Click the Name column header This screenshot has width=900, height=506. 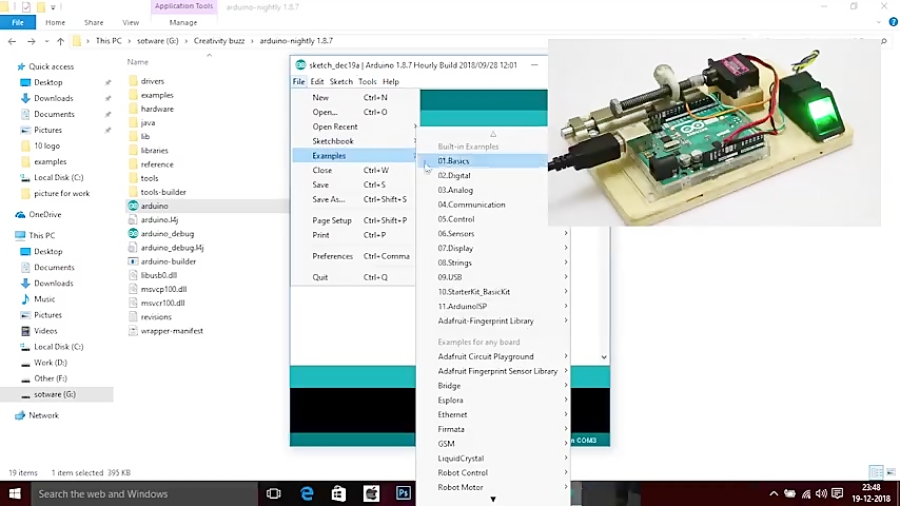[x=138, y=62]
